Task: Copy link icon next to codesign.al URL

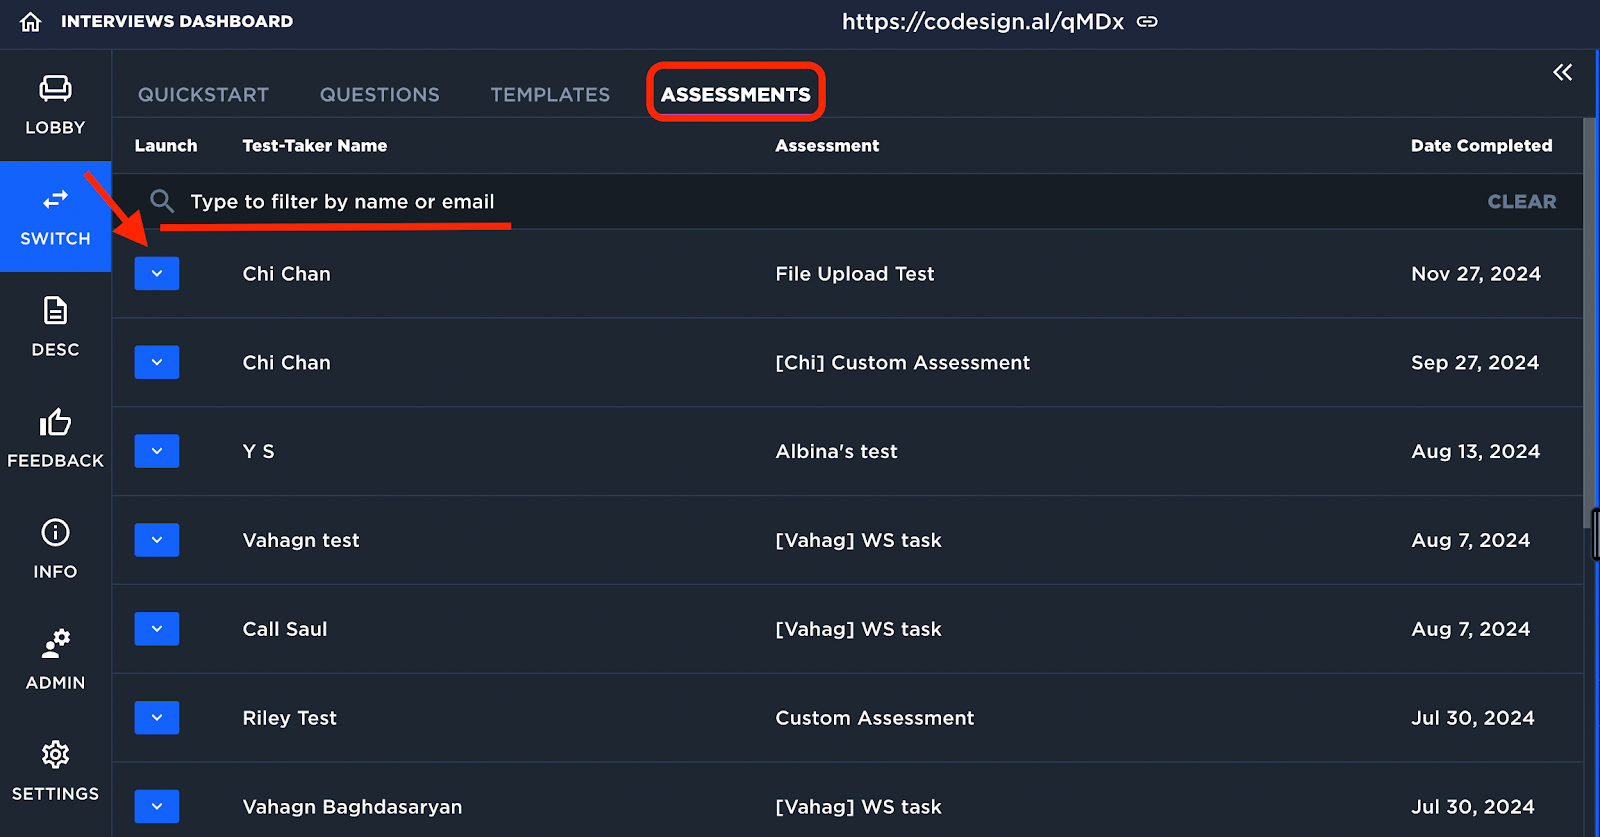Action: click(1147, 21)
